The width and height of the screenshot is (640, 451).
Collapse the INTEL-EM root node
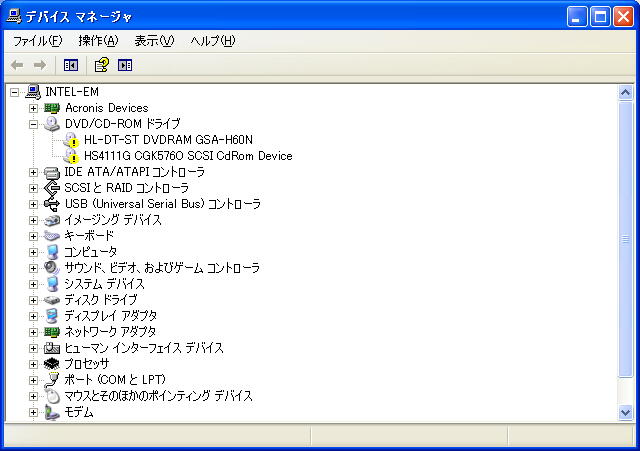click(14, 92)
